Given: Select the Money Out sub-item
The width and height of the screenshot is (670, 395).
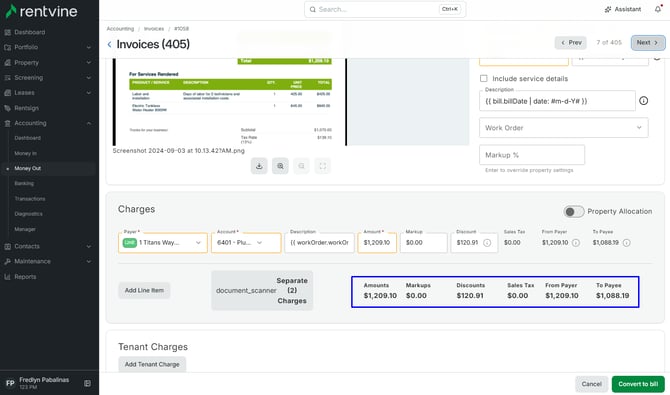Looking at the screenshot, I should click(x=27, y=168).
